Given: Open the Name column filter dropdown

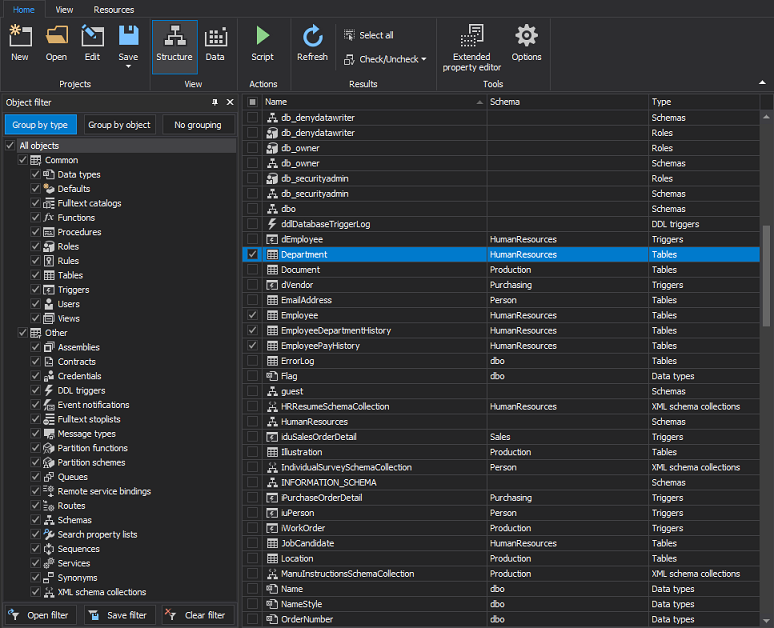Looking at the screenshot, I should (479, 102).
